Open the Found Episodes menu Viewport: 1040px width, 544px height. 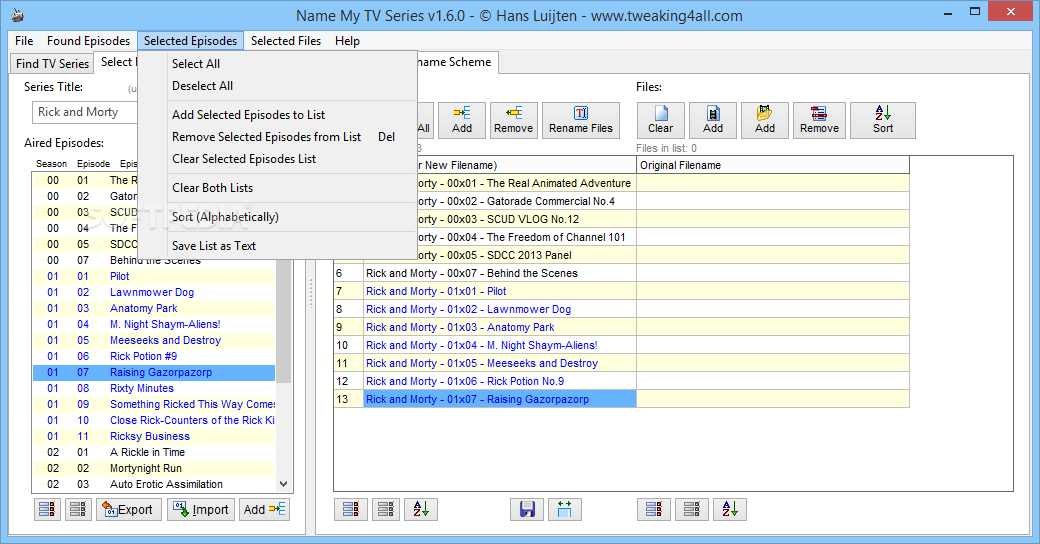pyautogui.click(x=88, y=40)
